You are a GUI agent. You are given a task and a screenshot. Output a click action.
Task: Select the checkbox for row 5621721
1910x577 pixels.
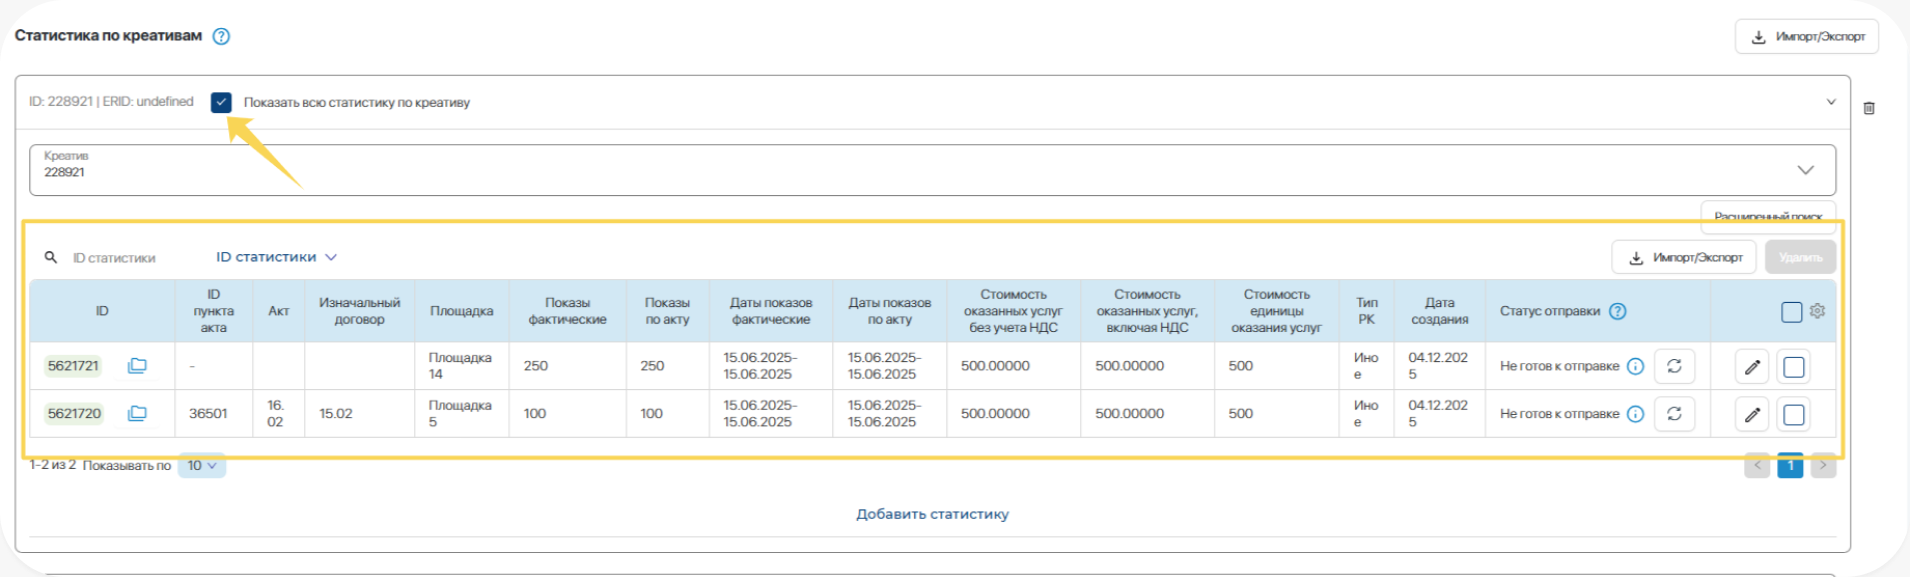point(1794,367)
